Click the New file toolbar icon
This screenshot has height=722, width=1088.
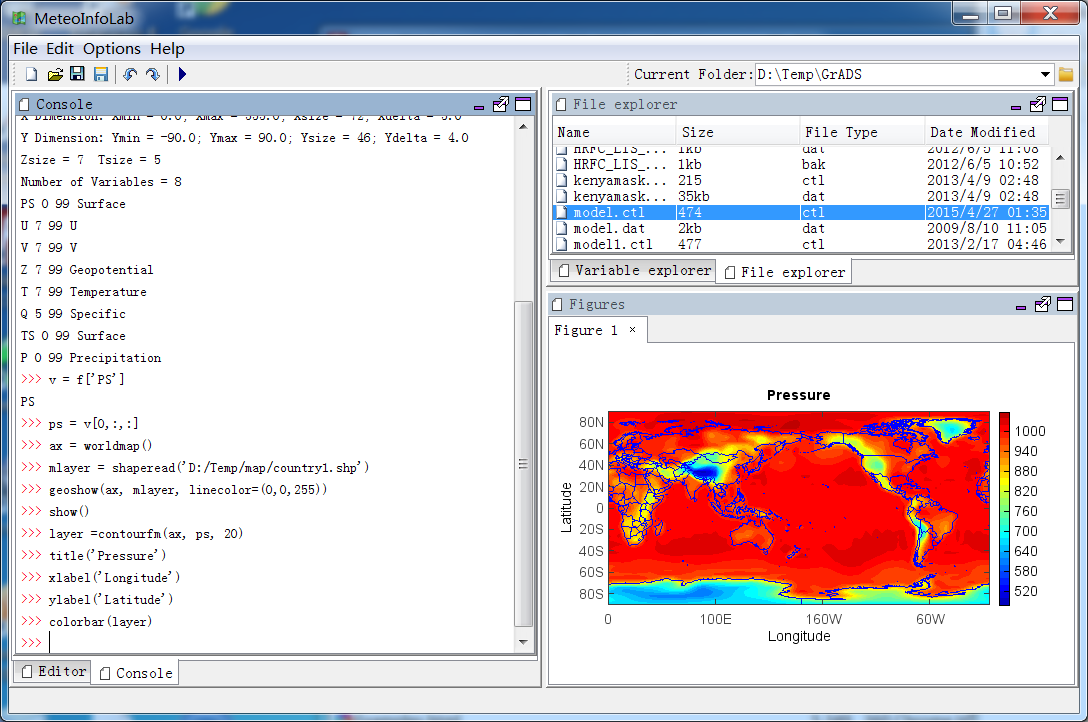[x=31, y=74]
